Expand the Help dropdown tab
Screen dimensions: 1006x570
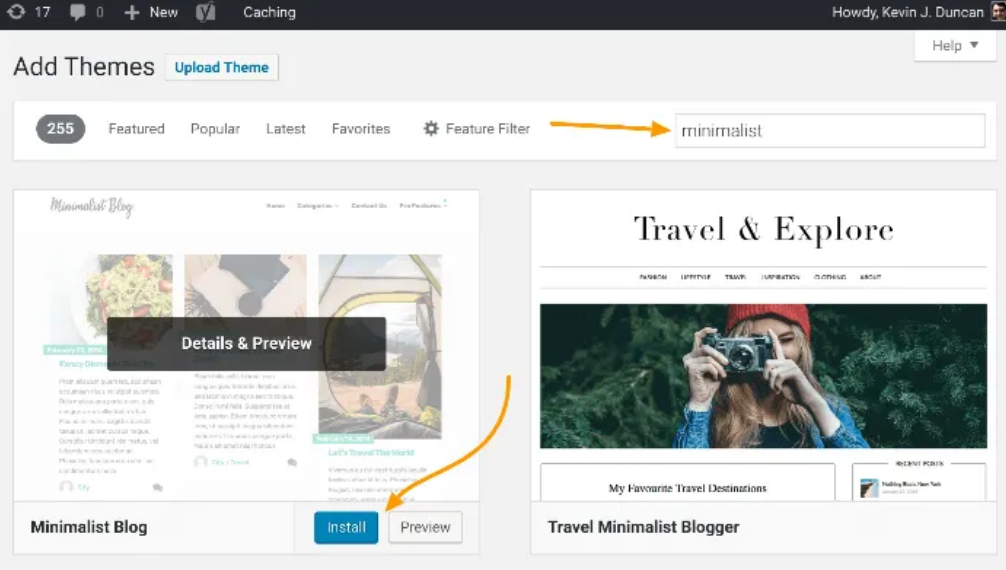point(955,46)
